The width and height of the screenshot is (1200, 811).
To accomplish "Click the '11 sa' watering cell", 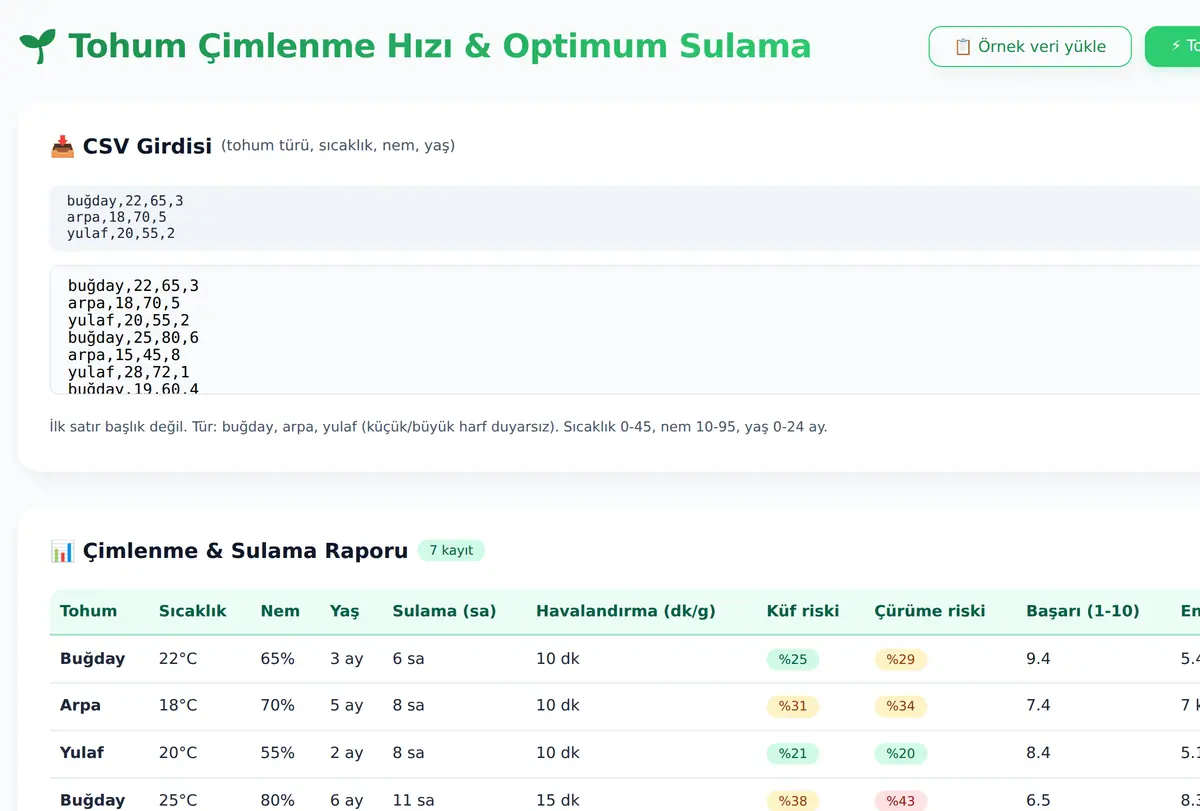I will pos(413,800).
